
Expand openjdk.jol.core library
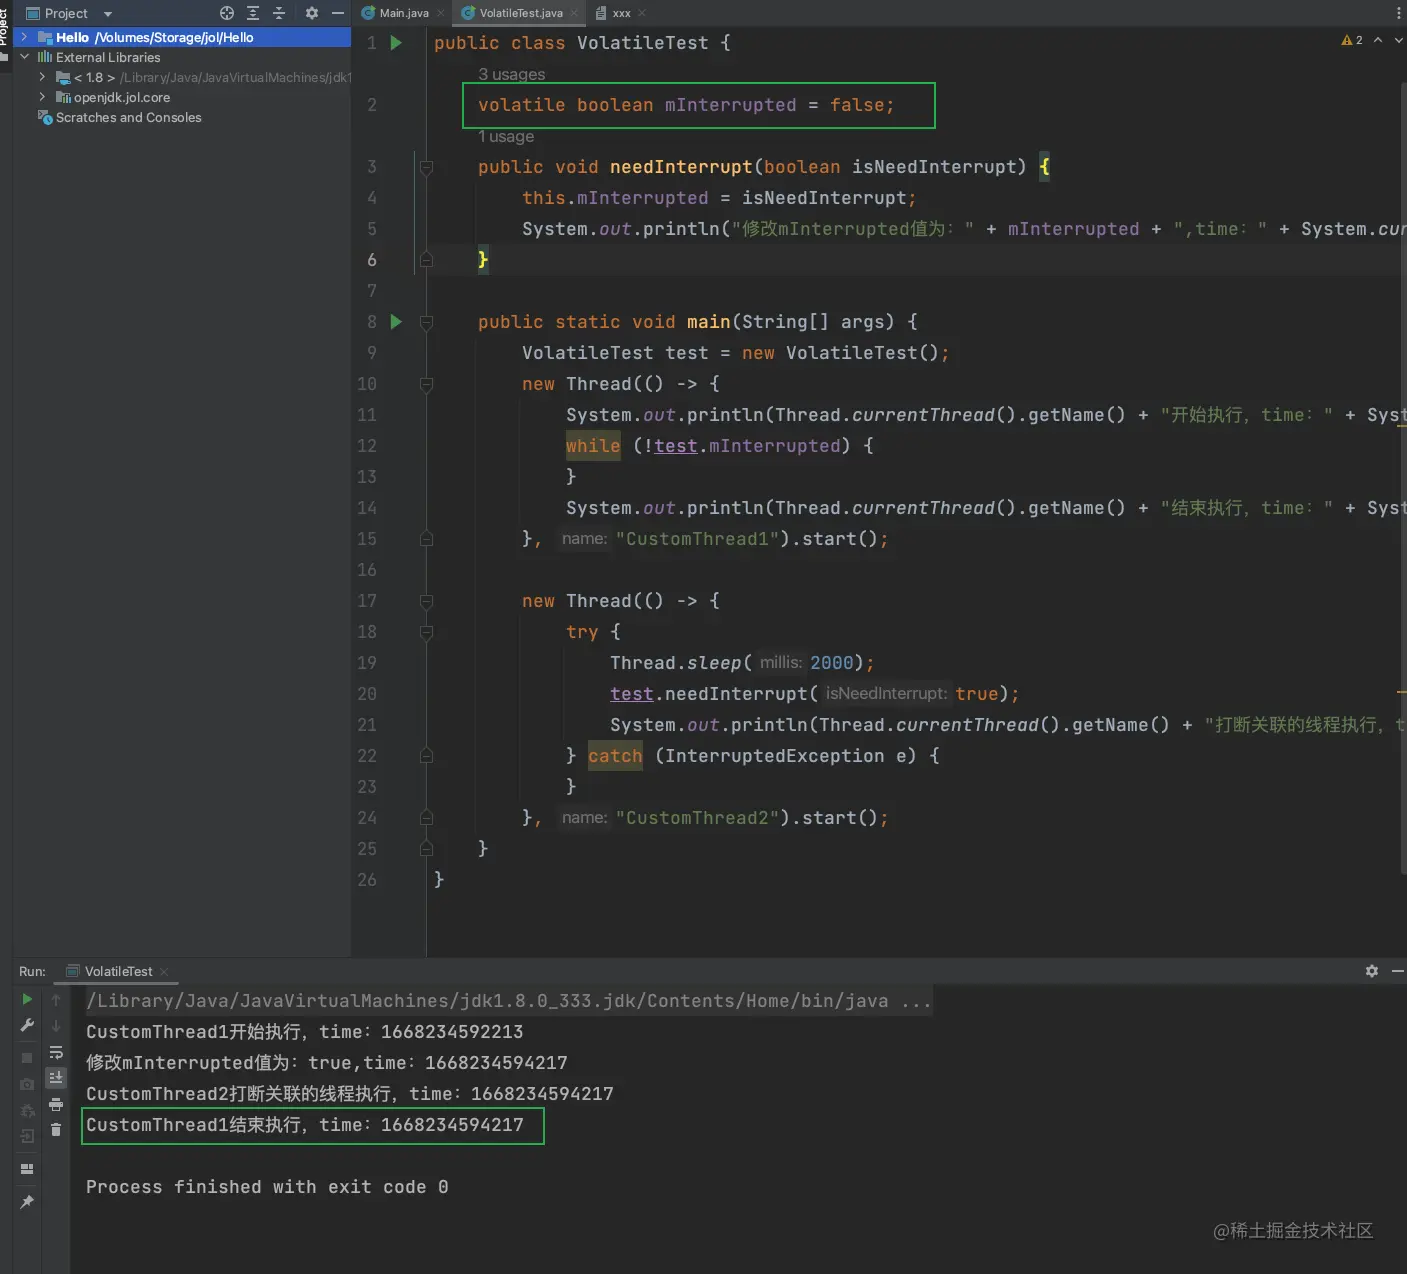[42, 97]
